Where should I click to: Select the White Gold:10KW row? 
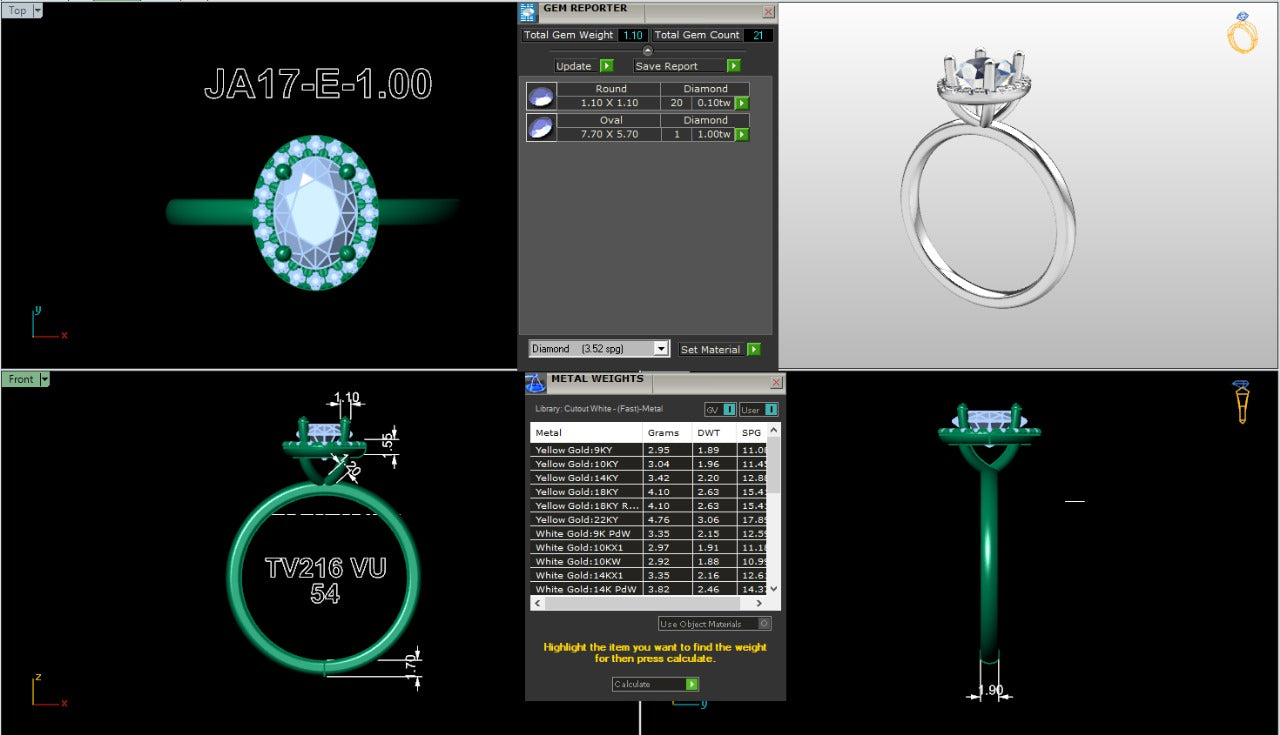[650, 562]
